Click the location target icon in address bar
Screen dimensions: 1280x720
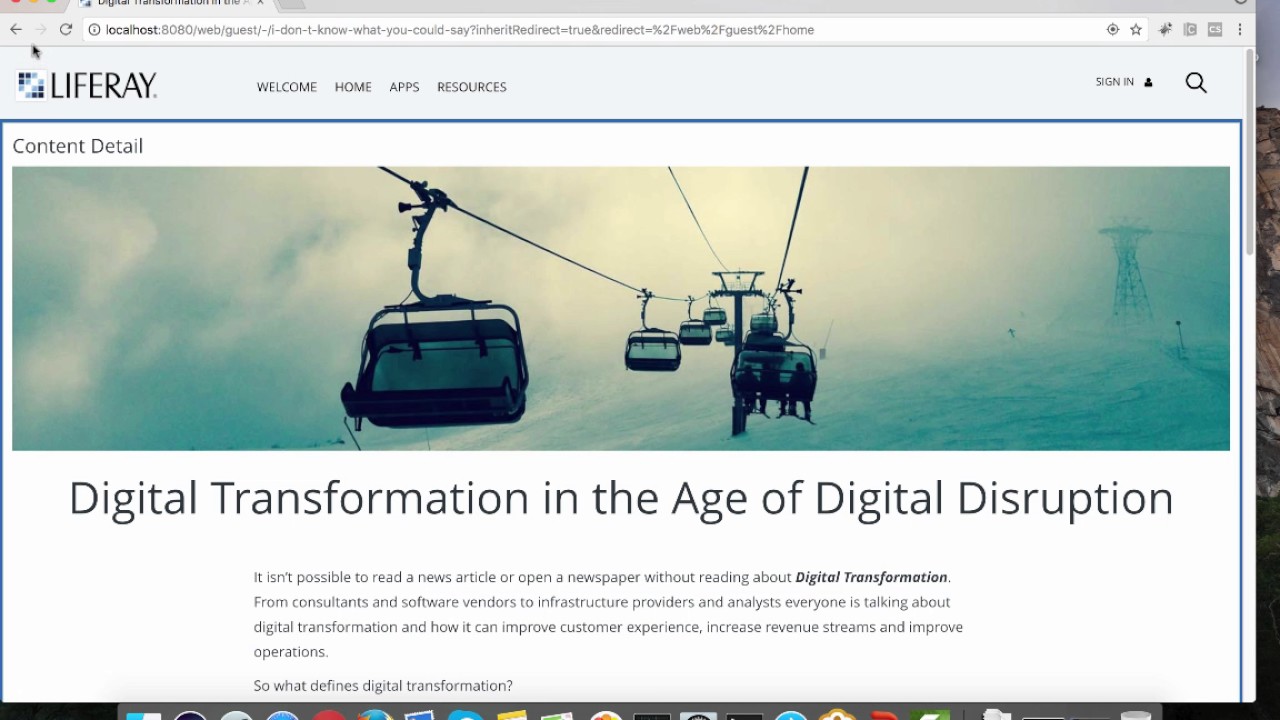coord(1113,30)
